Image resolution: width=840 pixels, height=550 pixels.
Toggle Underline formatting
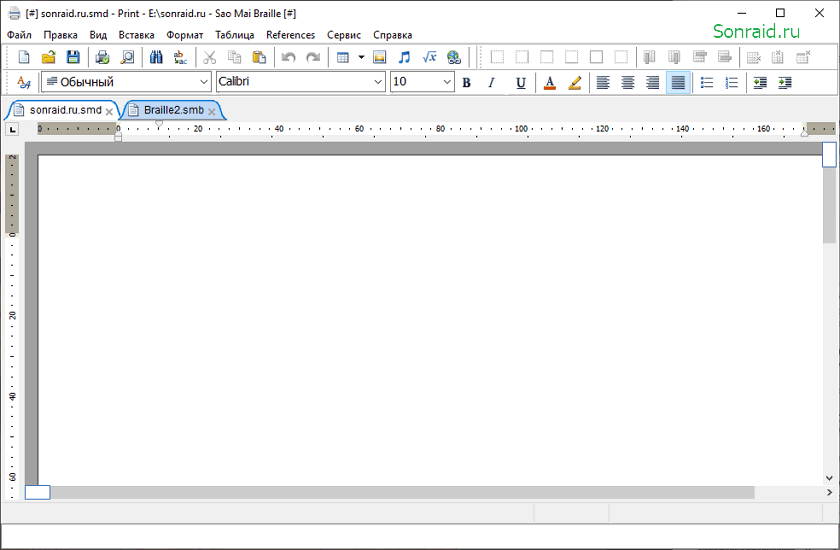520,82
